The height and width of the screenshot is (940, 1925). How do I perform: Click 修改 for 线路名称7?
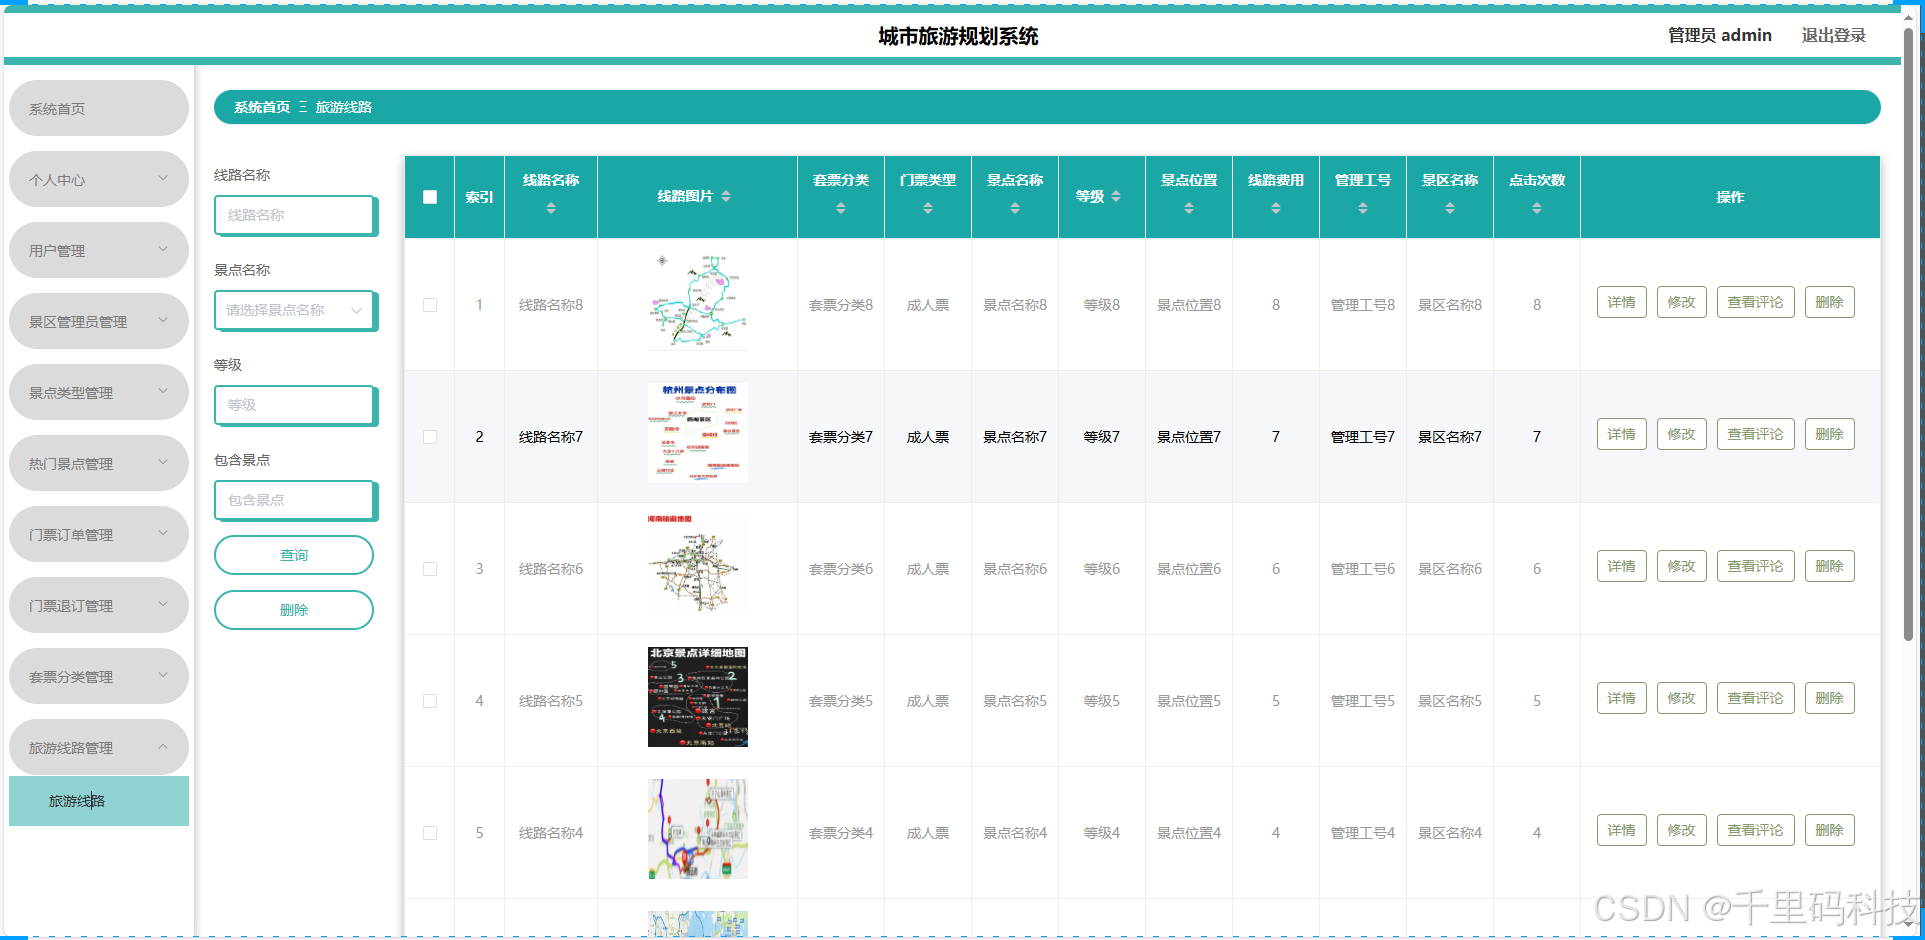coord(1681,434)
